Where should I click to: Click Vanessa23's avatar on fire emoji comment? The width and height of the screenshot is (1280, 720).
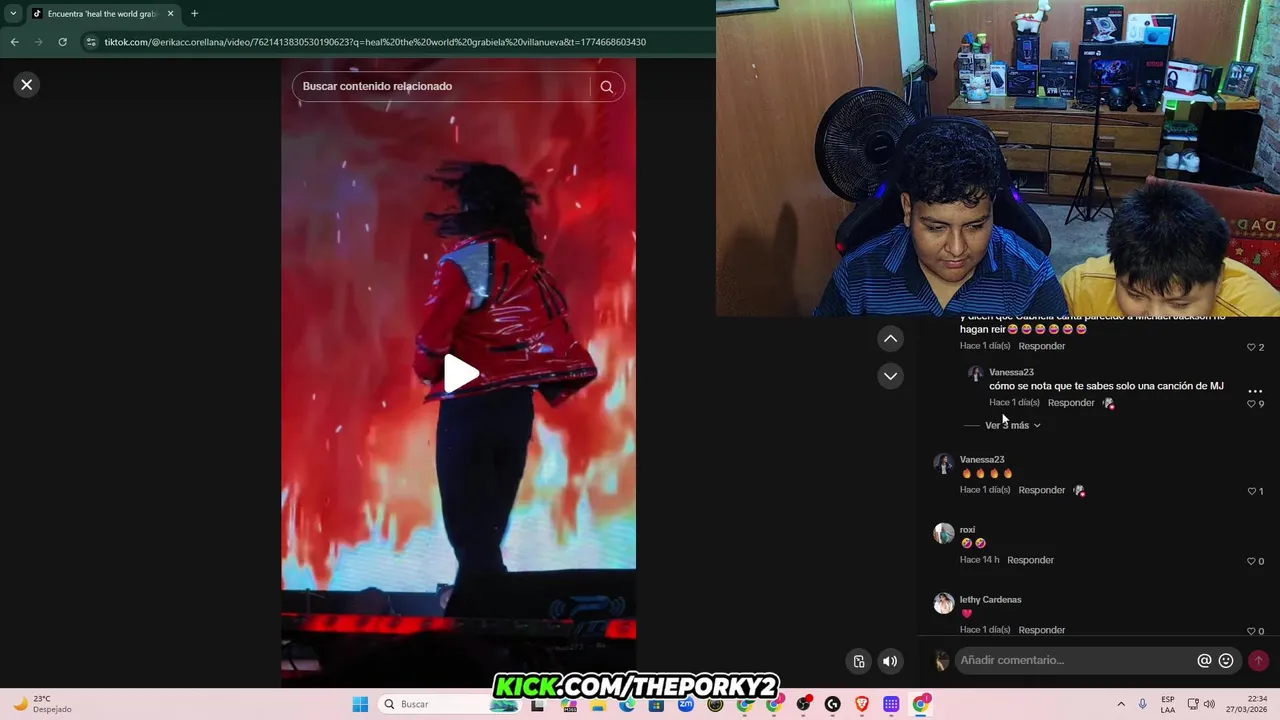pos(943,463)
